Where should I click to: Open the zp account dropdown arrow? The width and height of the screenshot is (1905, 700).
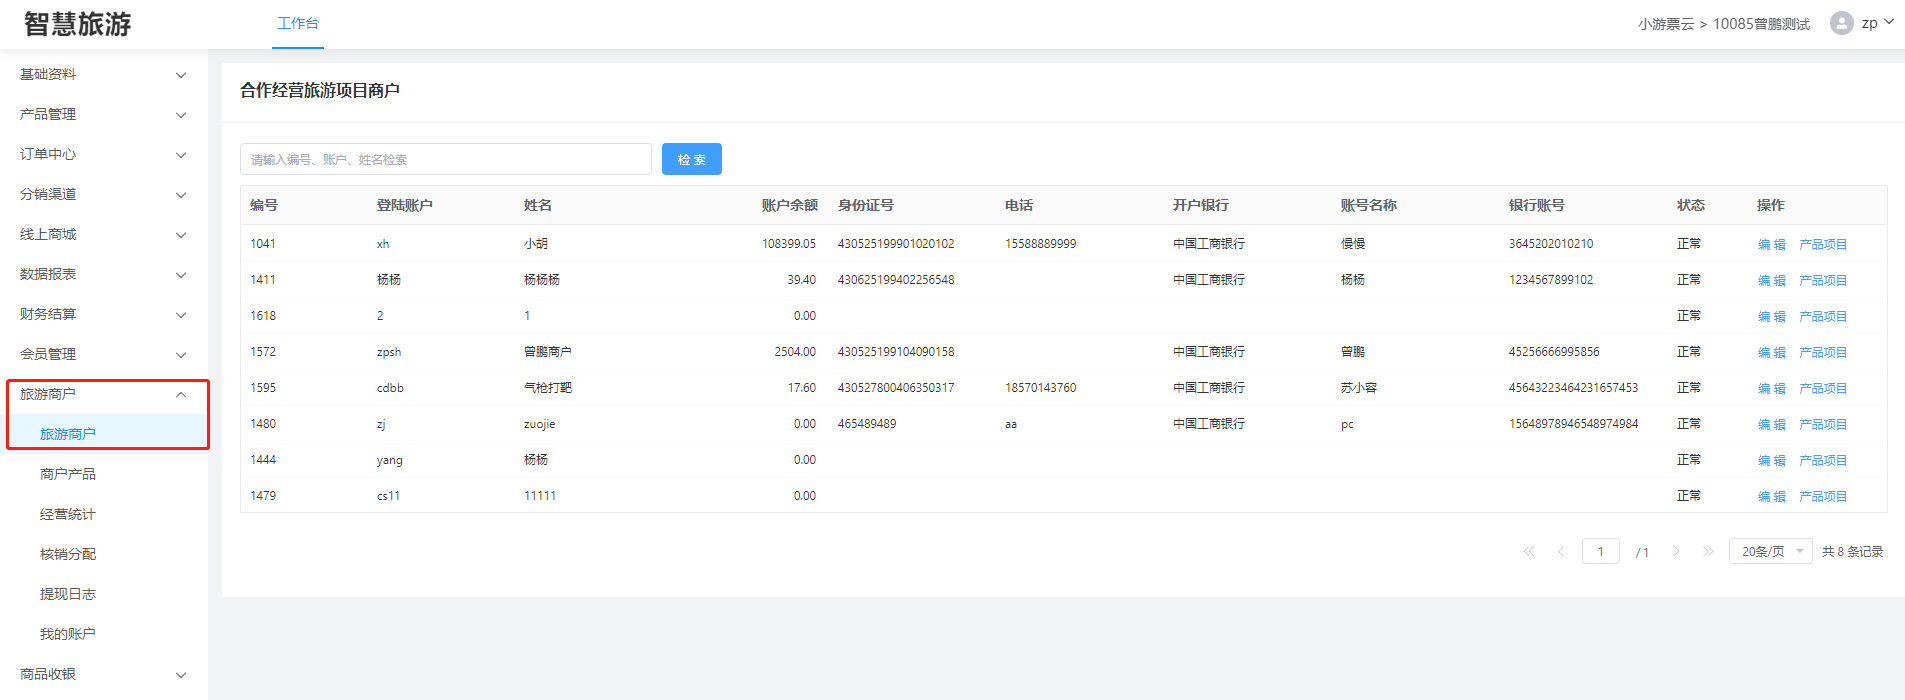click(1889, 22)
